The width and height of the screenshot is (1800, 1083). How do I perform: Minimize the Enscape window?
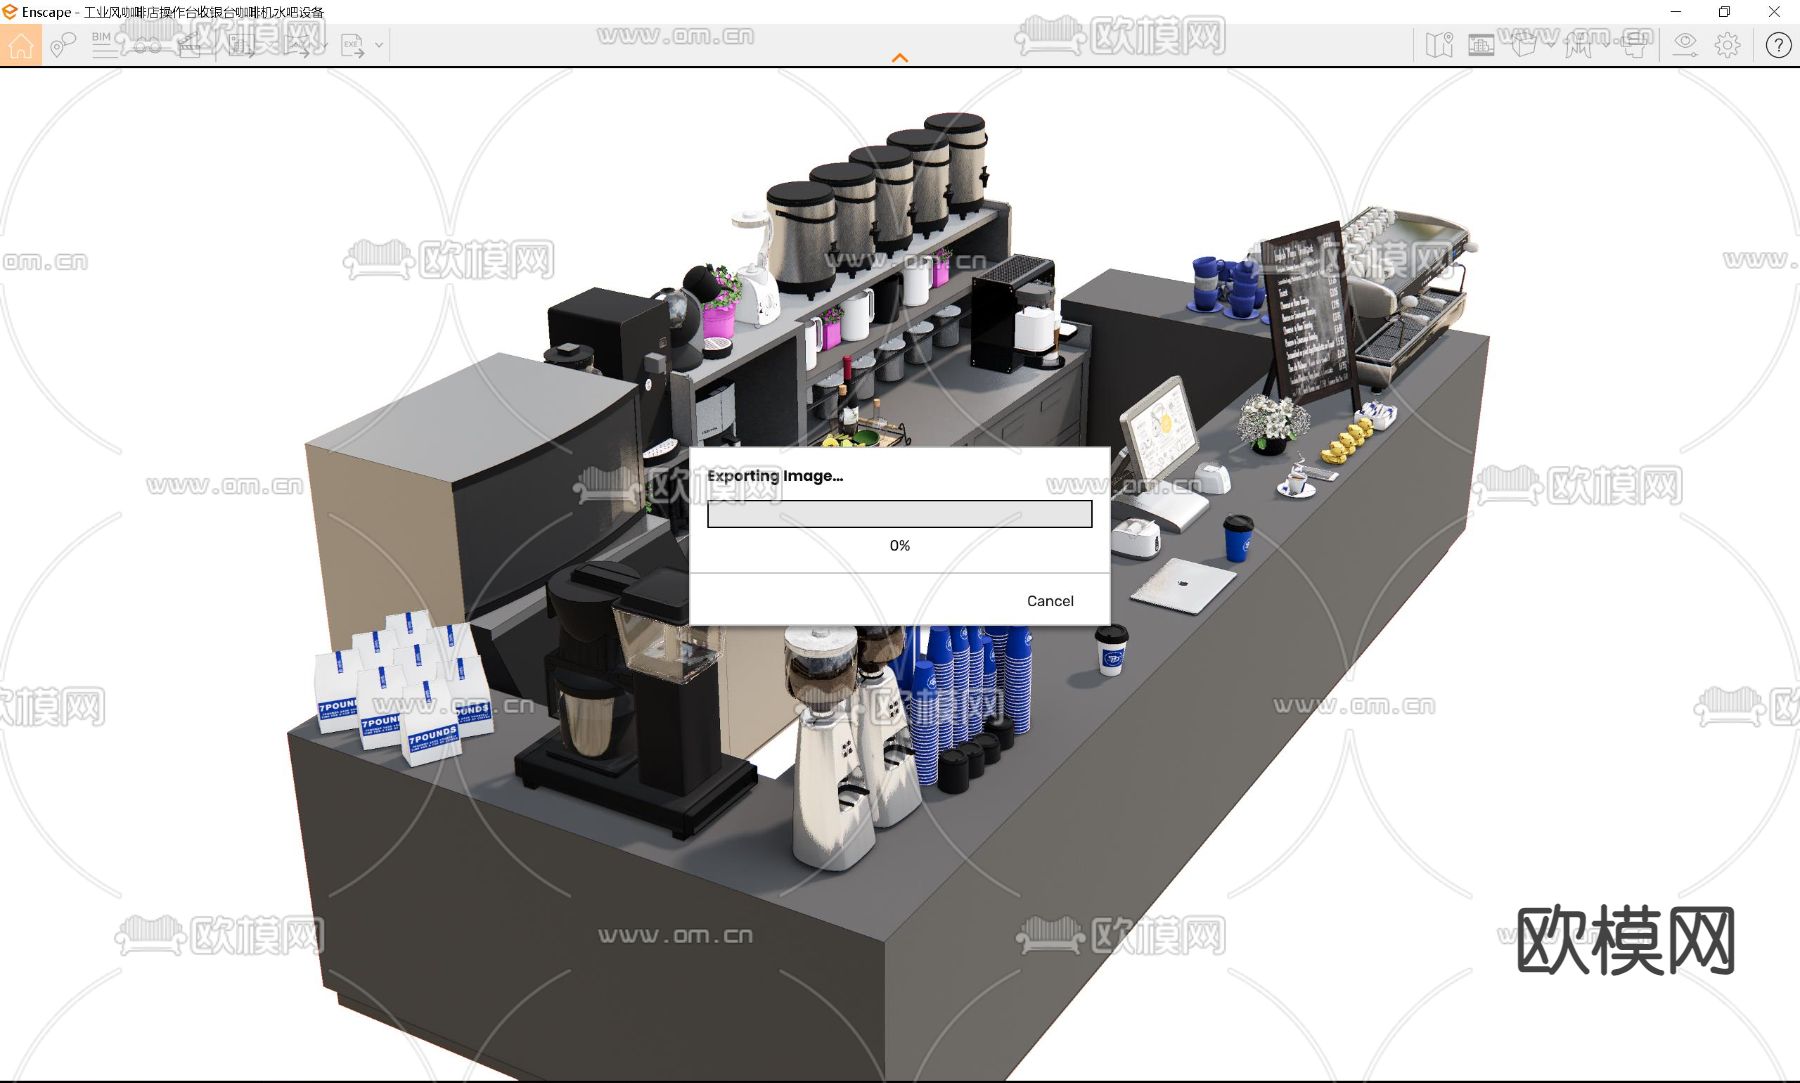(x=1676, y=12)
